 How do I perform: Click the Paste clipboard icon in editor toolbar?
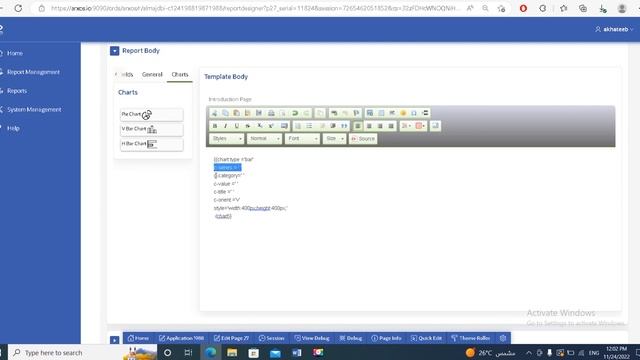[236, 113]
